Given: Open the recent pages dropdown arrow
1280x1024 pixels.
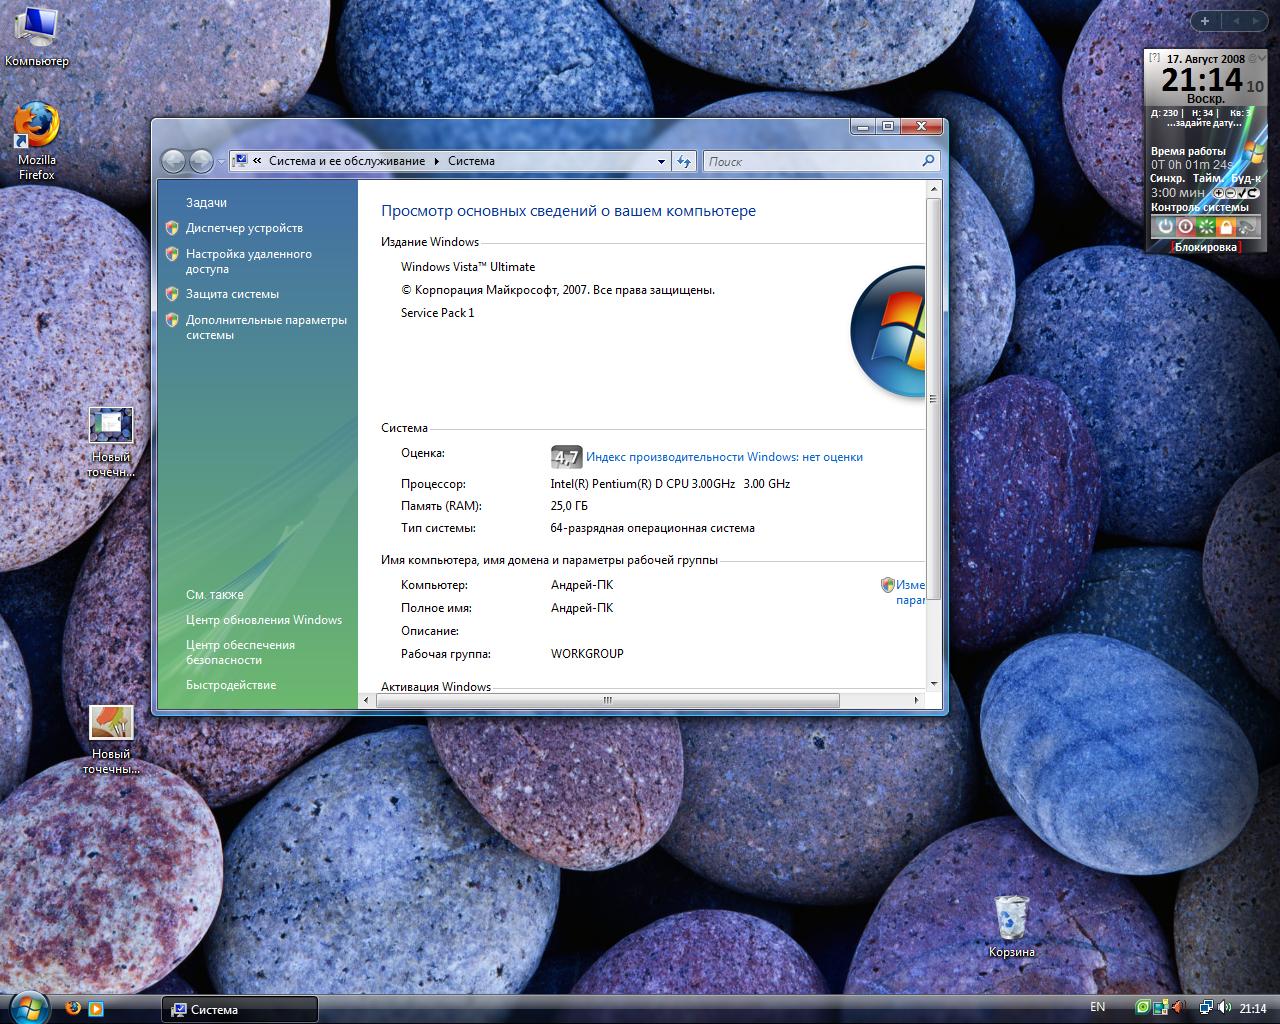Looking at the screenshot, I should (221, 161).
